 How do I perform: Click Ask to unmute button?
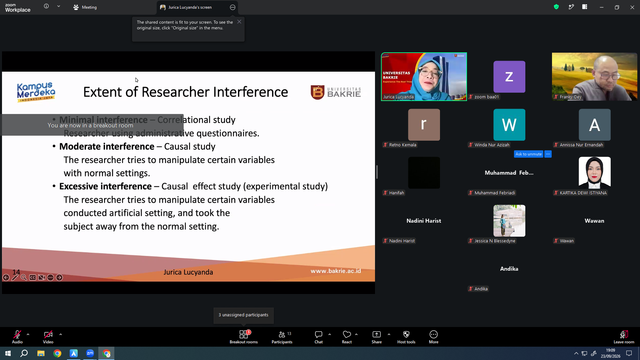pos(529,154)
